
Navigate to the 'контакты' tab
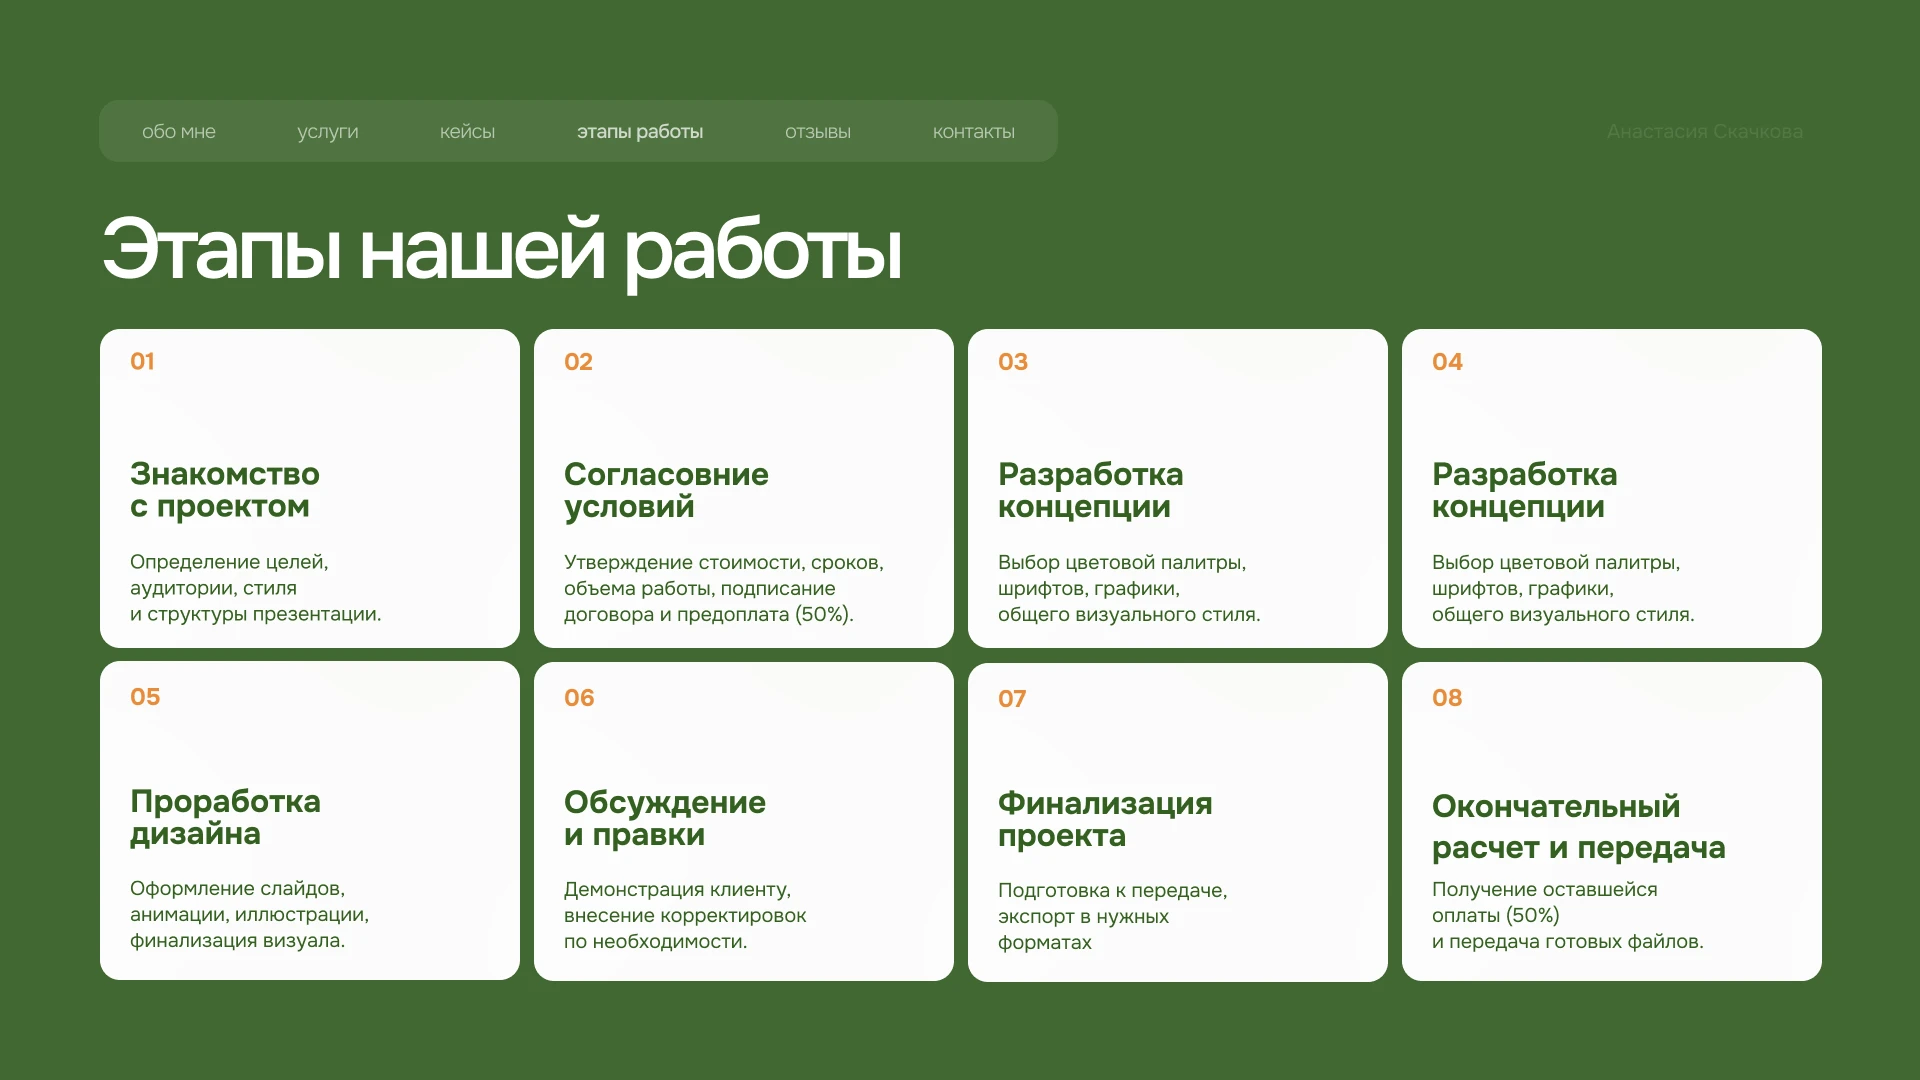click(x=973, y=132)
